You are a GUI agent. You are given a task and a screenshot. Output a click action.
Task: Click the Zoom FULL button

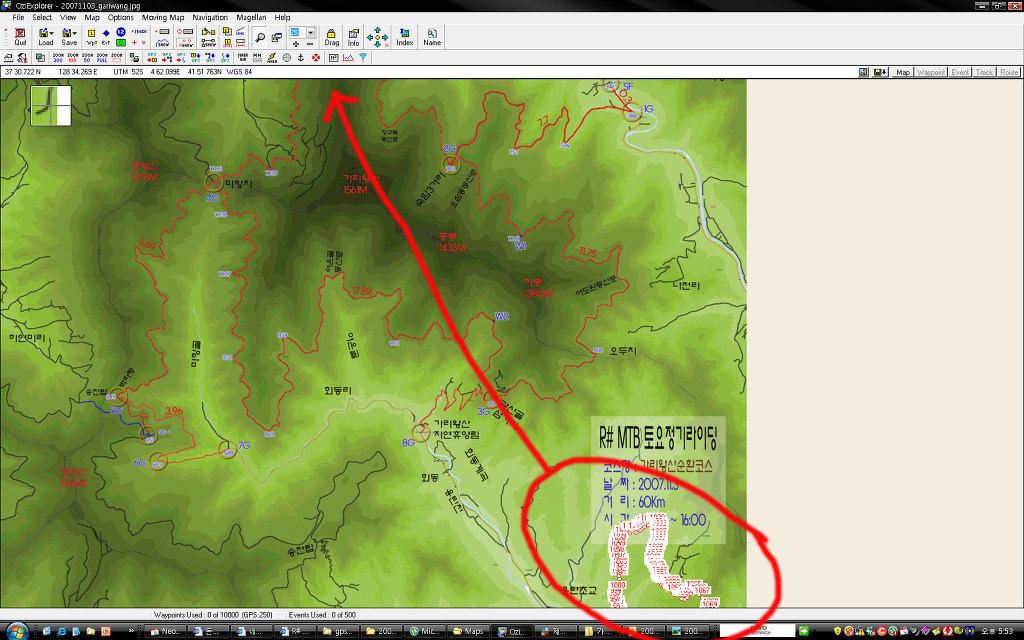point(102,57)
